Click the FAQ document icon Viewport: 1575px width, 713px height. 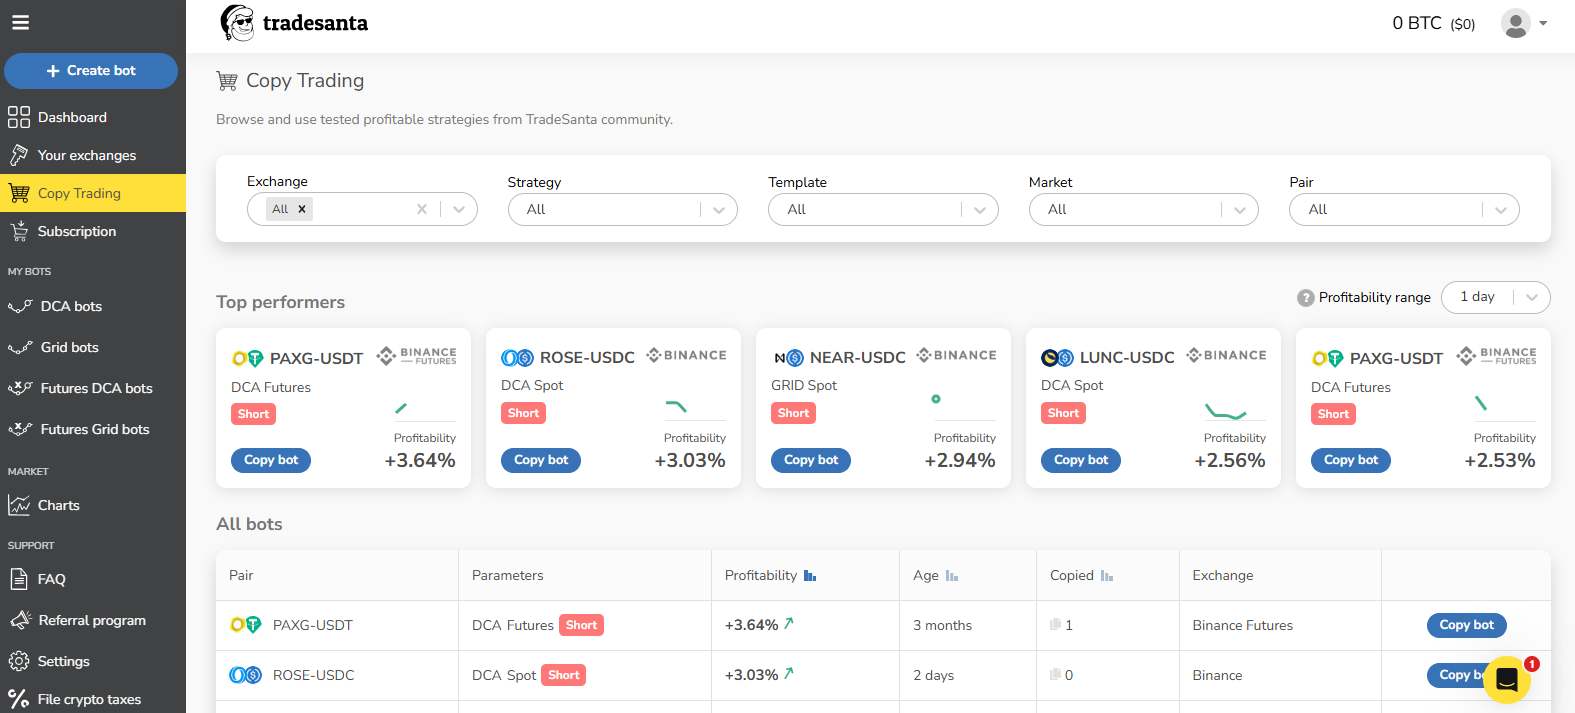click(19, 579)
